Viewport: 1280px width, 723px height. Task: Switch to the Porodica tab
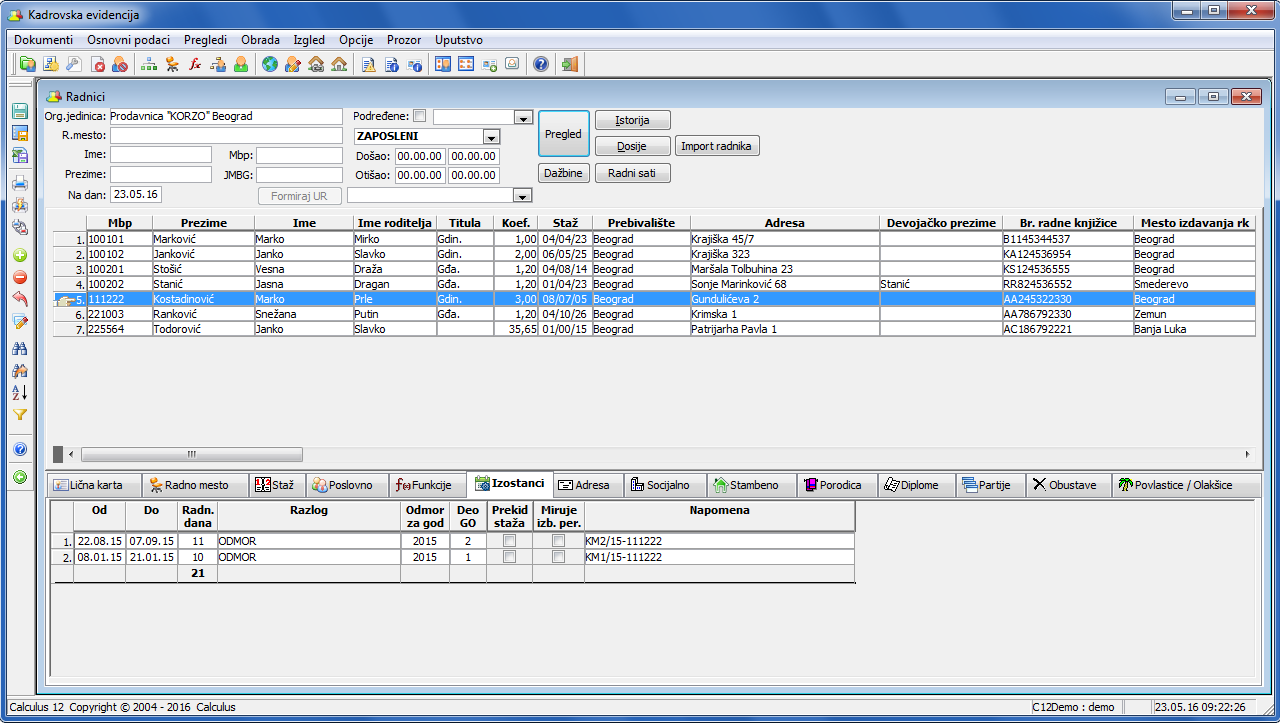(836, 485)
